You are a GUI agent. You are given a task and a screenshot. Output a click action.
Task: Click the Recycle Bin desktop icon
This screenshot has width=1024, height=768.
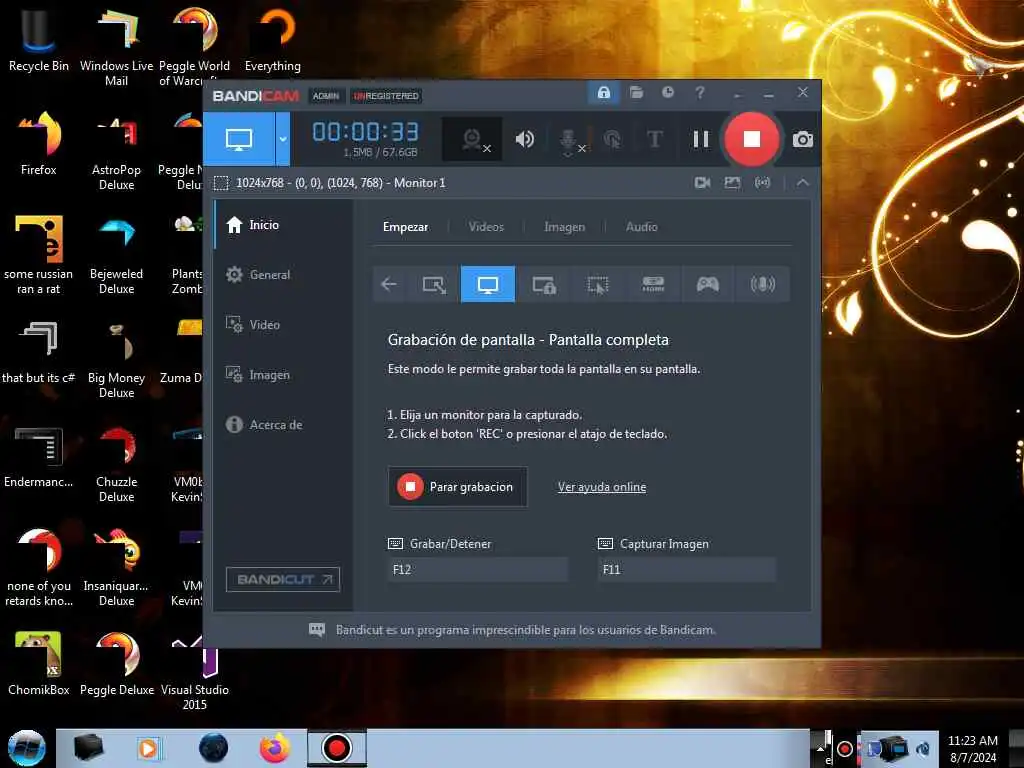click(39, 39)
